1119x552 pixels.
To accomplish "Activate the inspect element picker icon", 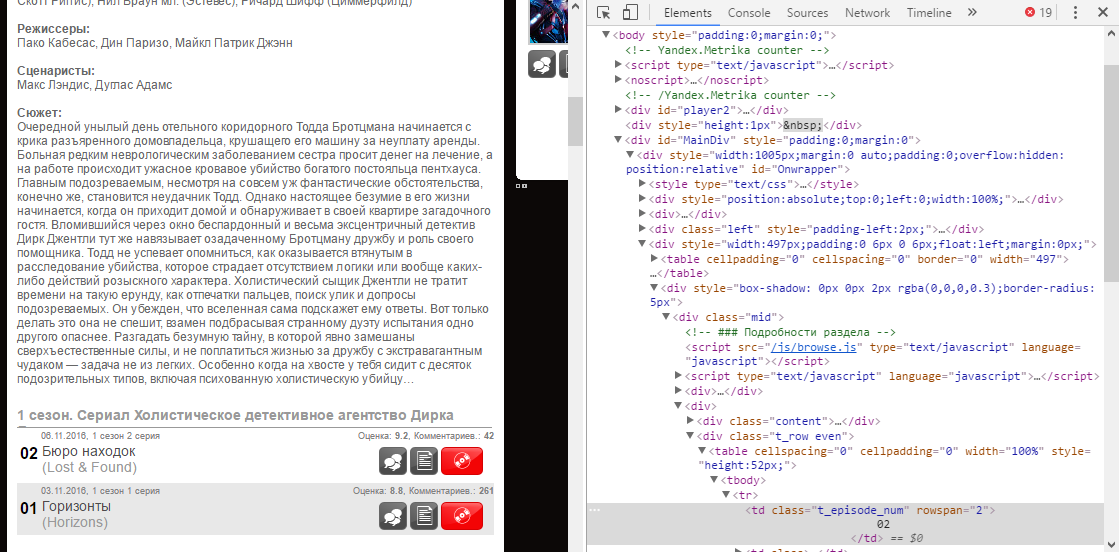I will pyautogui.click(x=604, y=12).
